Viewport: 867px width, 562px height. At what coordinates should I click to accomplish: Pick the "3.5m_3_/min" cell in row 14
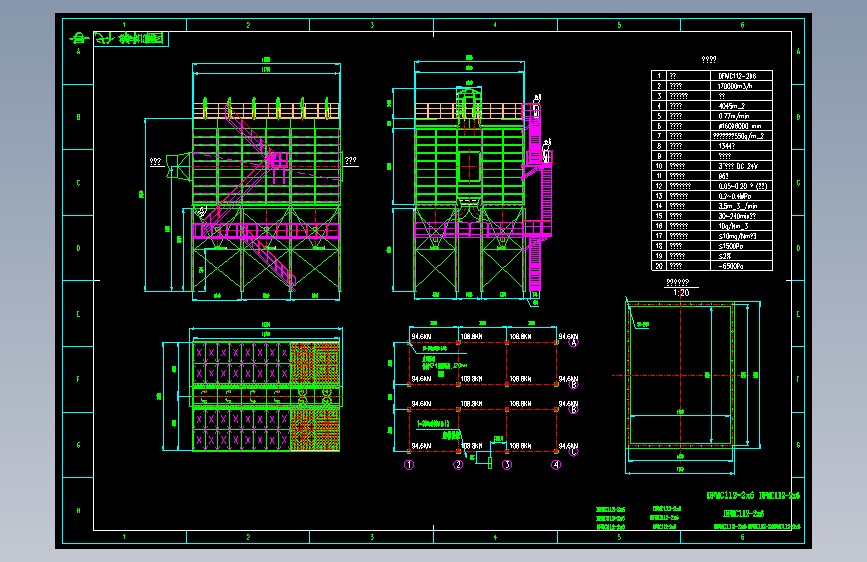[x=738, y=206]
